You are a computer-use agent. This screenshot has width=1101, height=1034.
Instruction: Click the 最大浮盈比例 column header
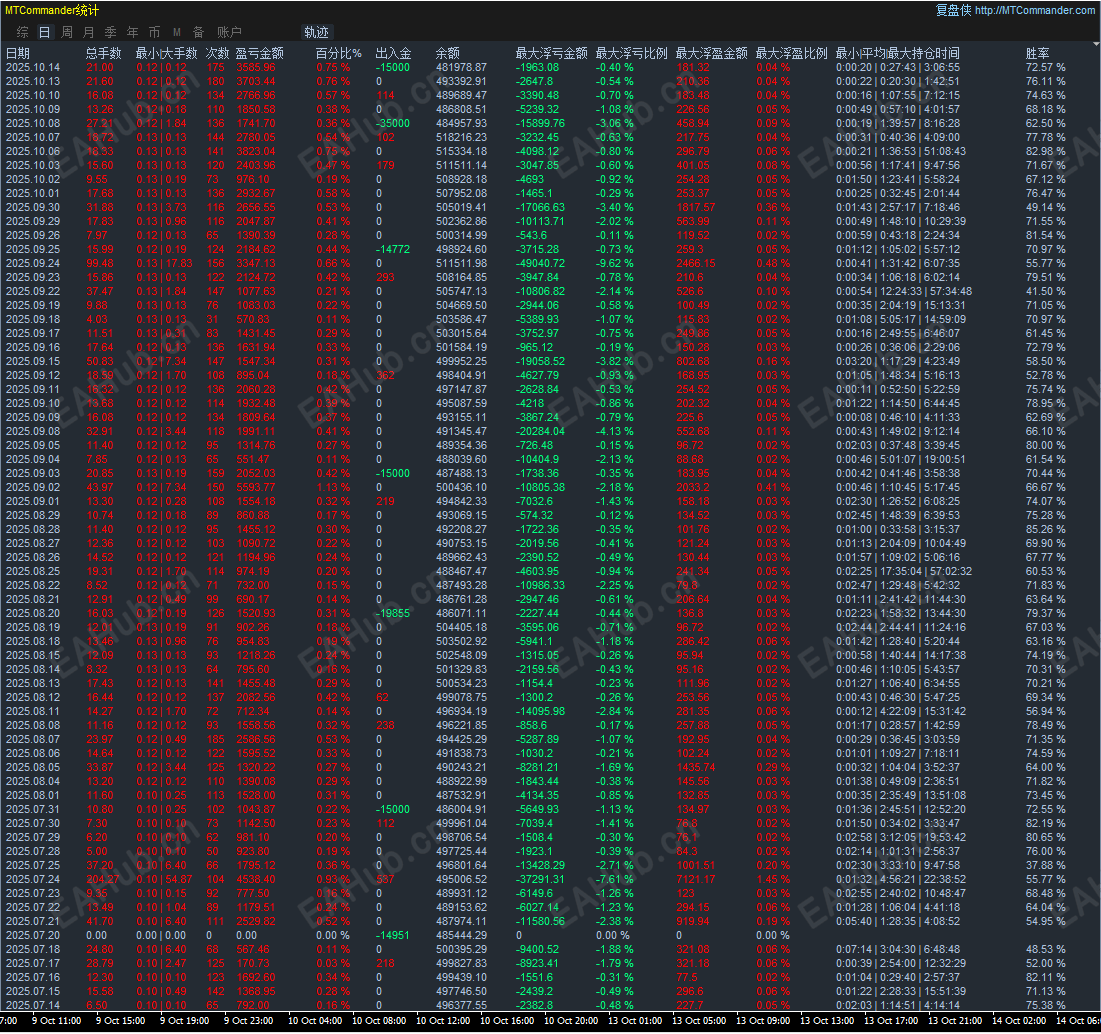coord(791,53)
